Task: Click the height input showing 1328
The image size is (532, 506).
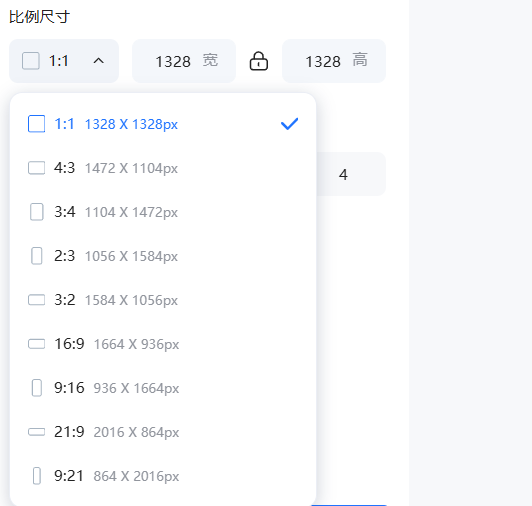Action: [x=334, y=61]
